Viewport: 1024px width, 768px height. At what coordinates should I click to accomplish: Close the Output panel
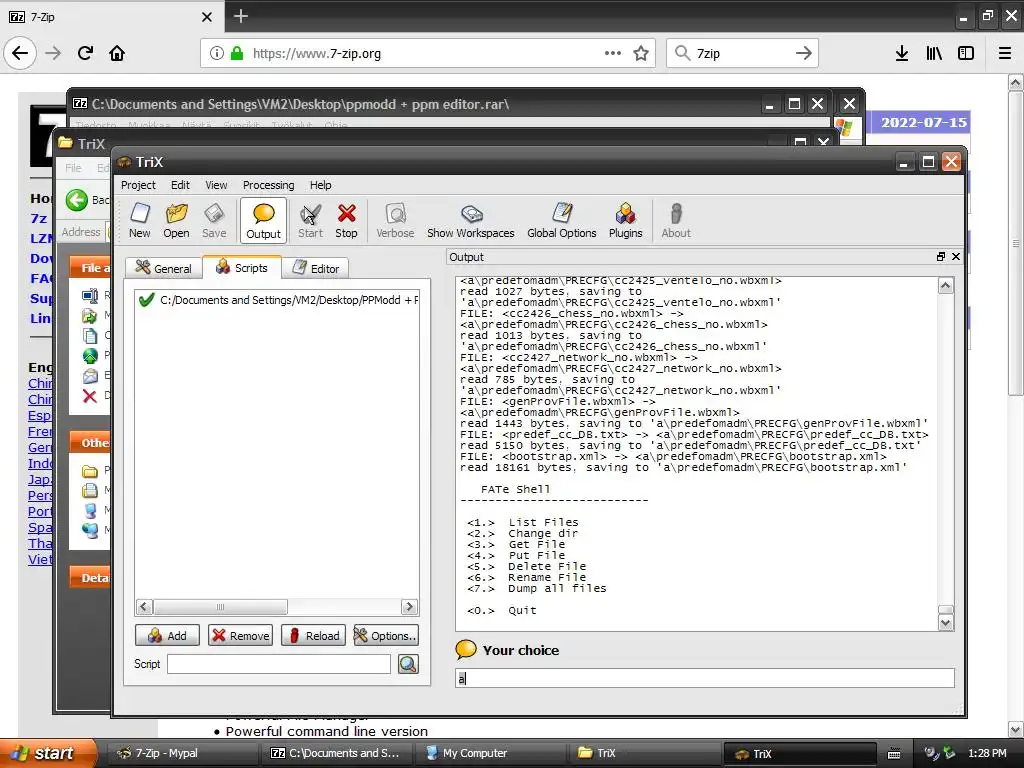955,257
